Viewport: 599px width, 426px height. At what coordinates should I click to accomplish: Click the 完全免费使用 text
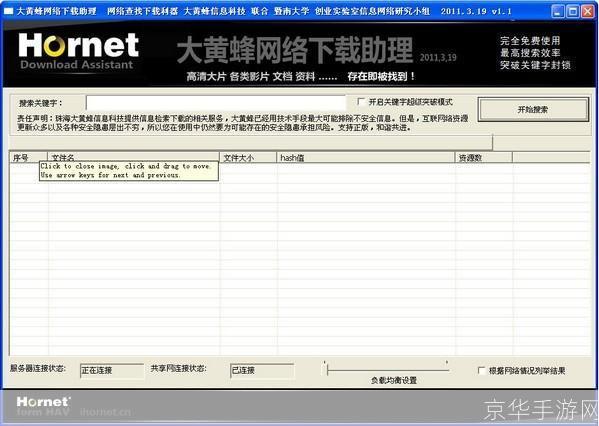(530, 40)
